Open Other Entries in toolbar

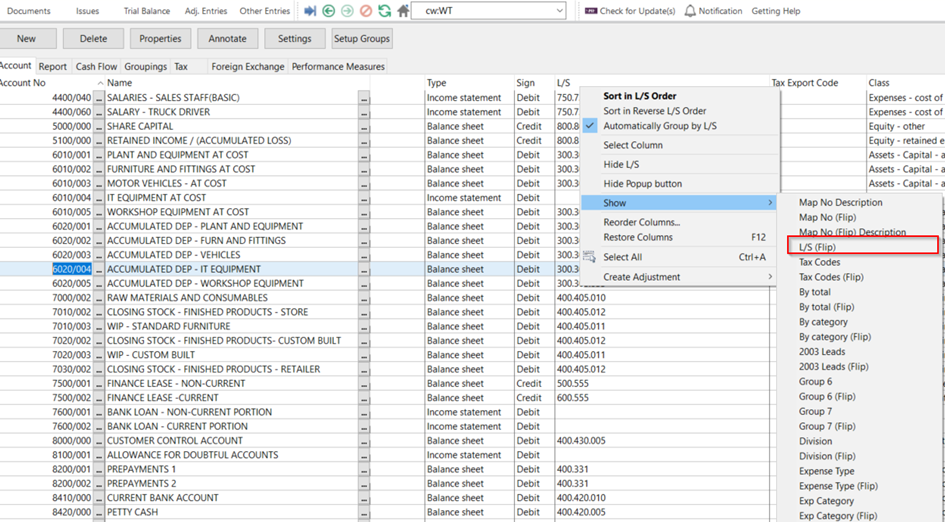point(265,11)
